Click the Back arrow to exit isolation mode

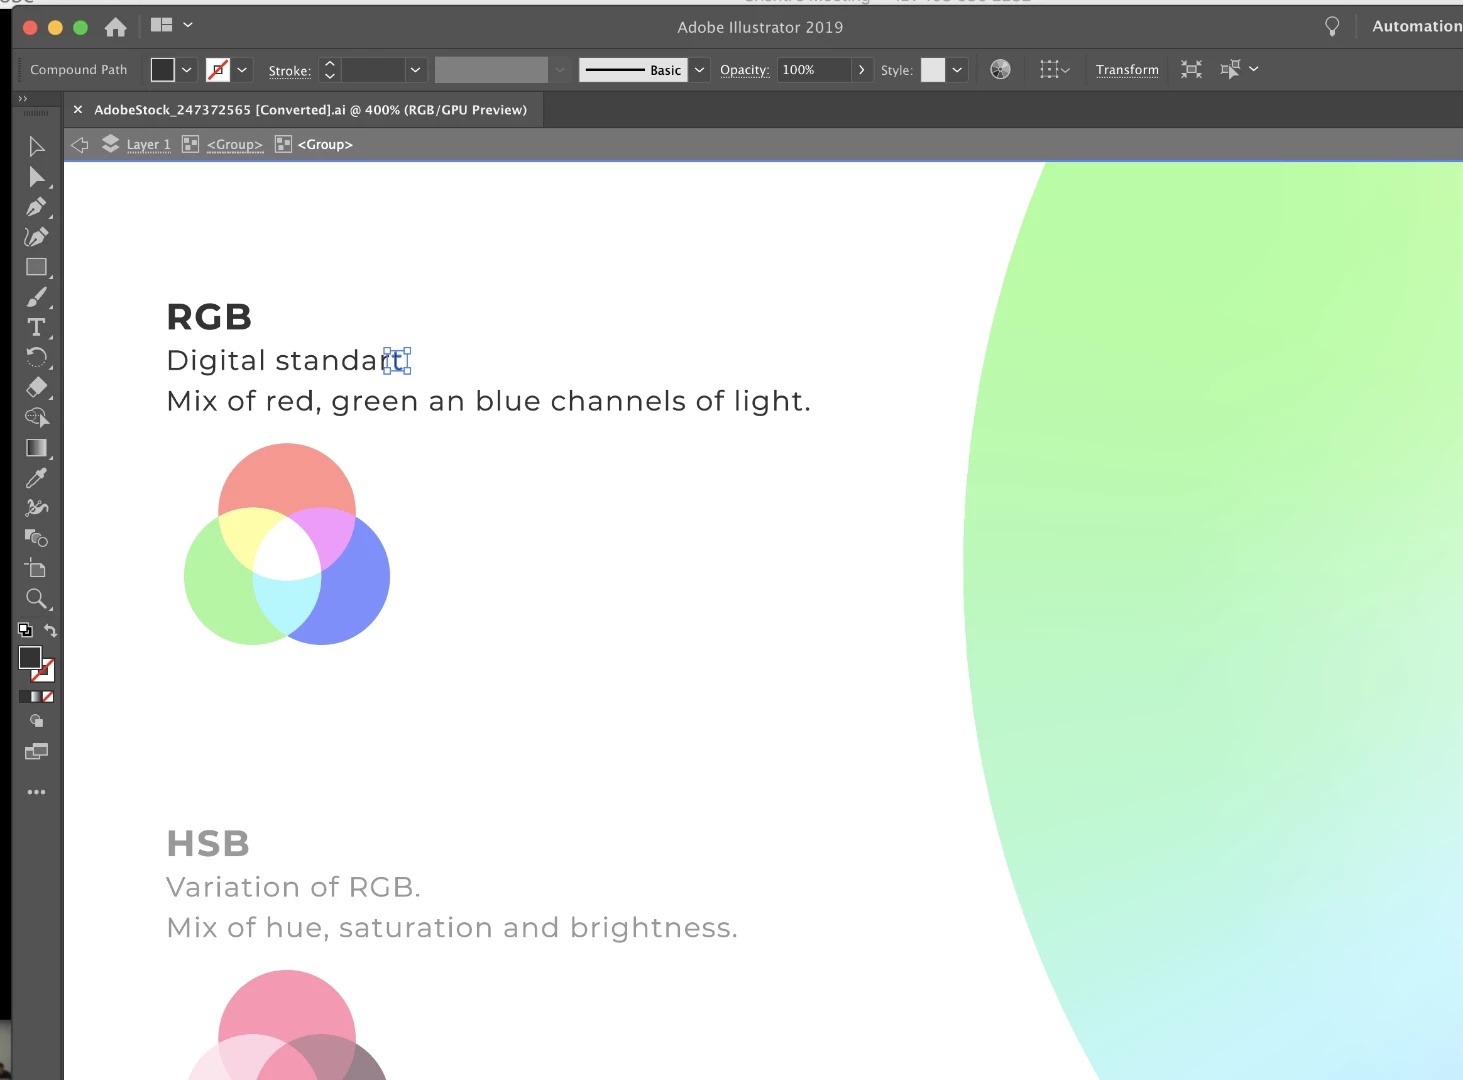tap(79, 145)
